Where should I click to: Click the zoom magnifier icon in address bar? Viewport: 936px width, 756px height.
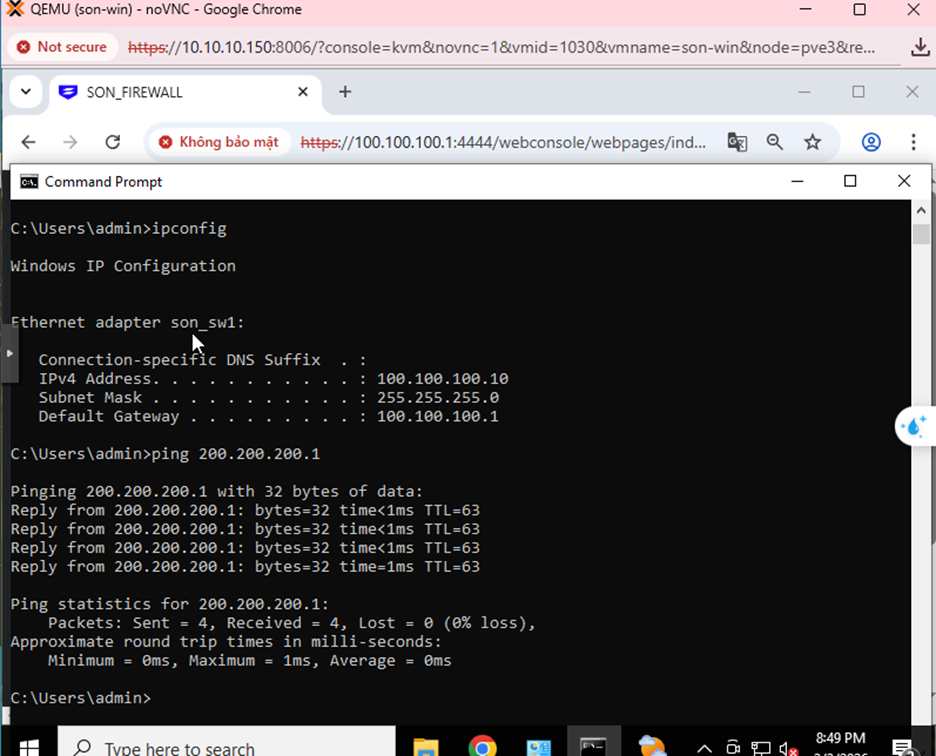[775, 142]
